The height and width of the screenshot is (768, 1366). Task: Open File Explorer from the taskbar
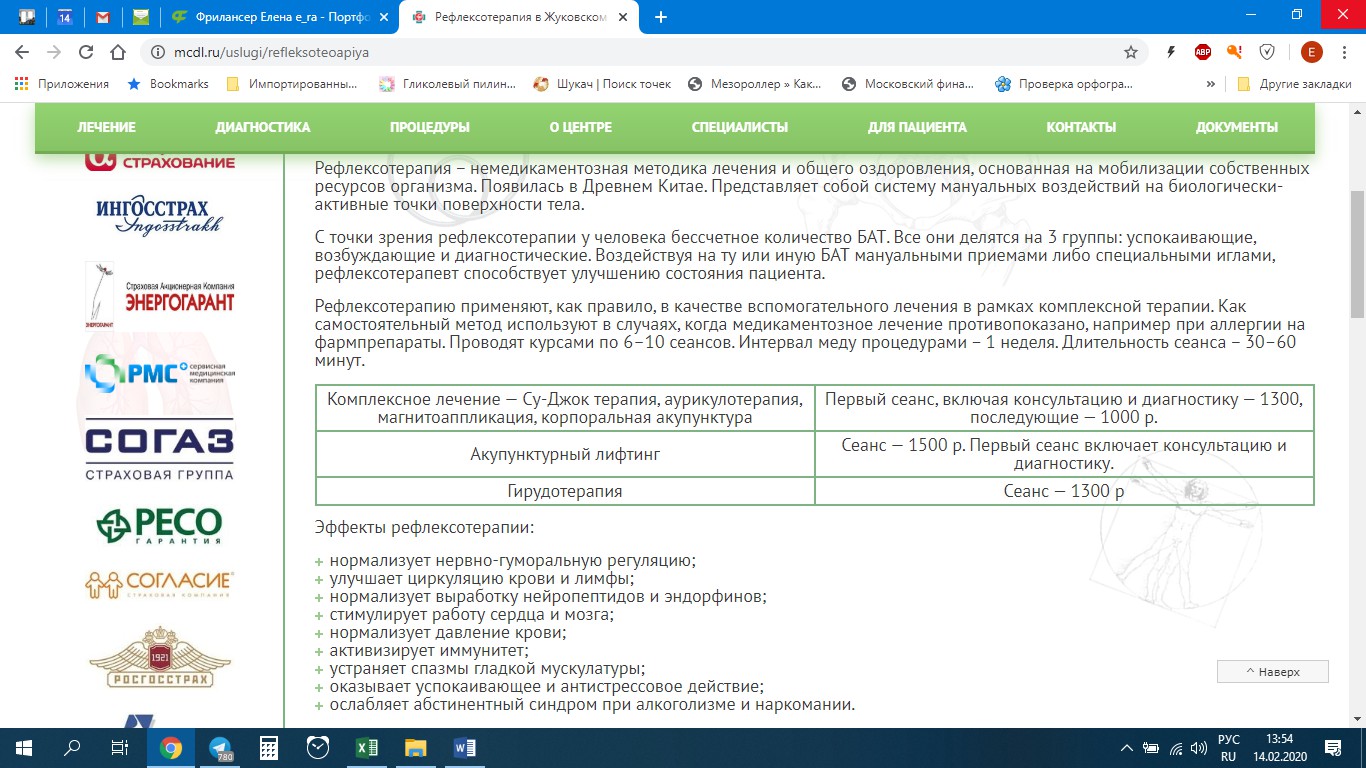tap(415, 747)
